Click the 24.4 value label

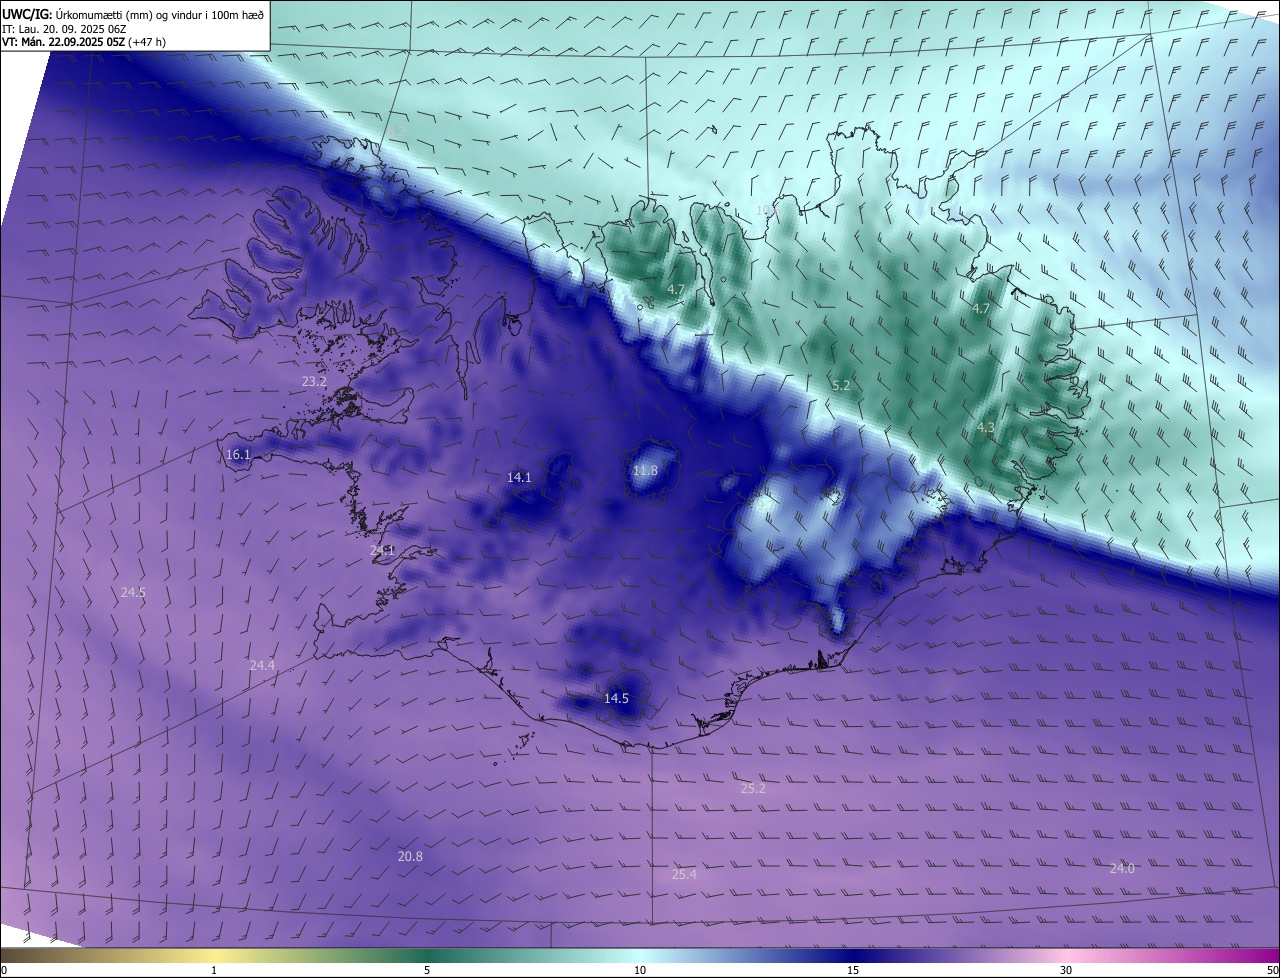[262, 665]
